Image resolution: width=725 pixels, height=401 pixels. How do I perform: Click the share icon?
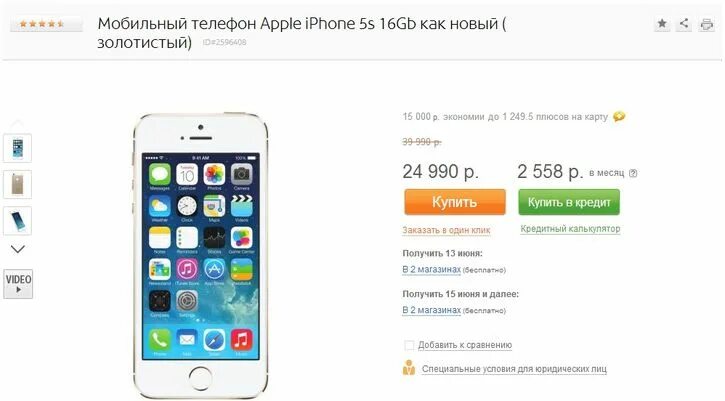tap(684, 24)
